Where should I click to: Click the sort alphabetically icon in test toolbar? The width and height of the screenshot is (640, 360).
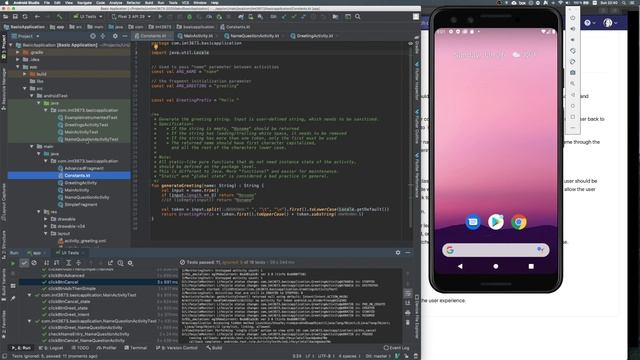tap(47, 263)
